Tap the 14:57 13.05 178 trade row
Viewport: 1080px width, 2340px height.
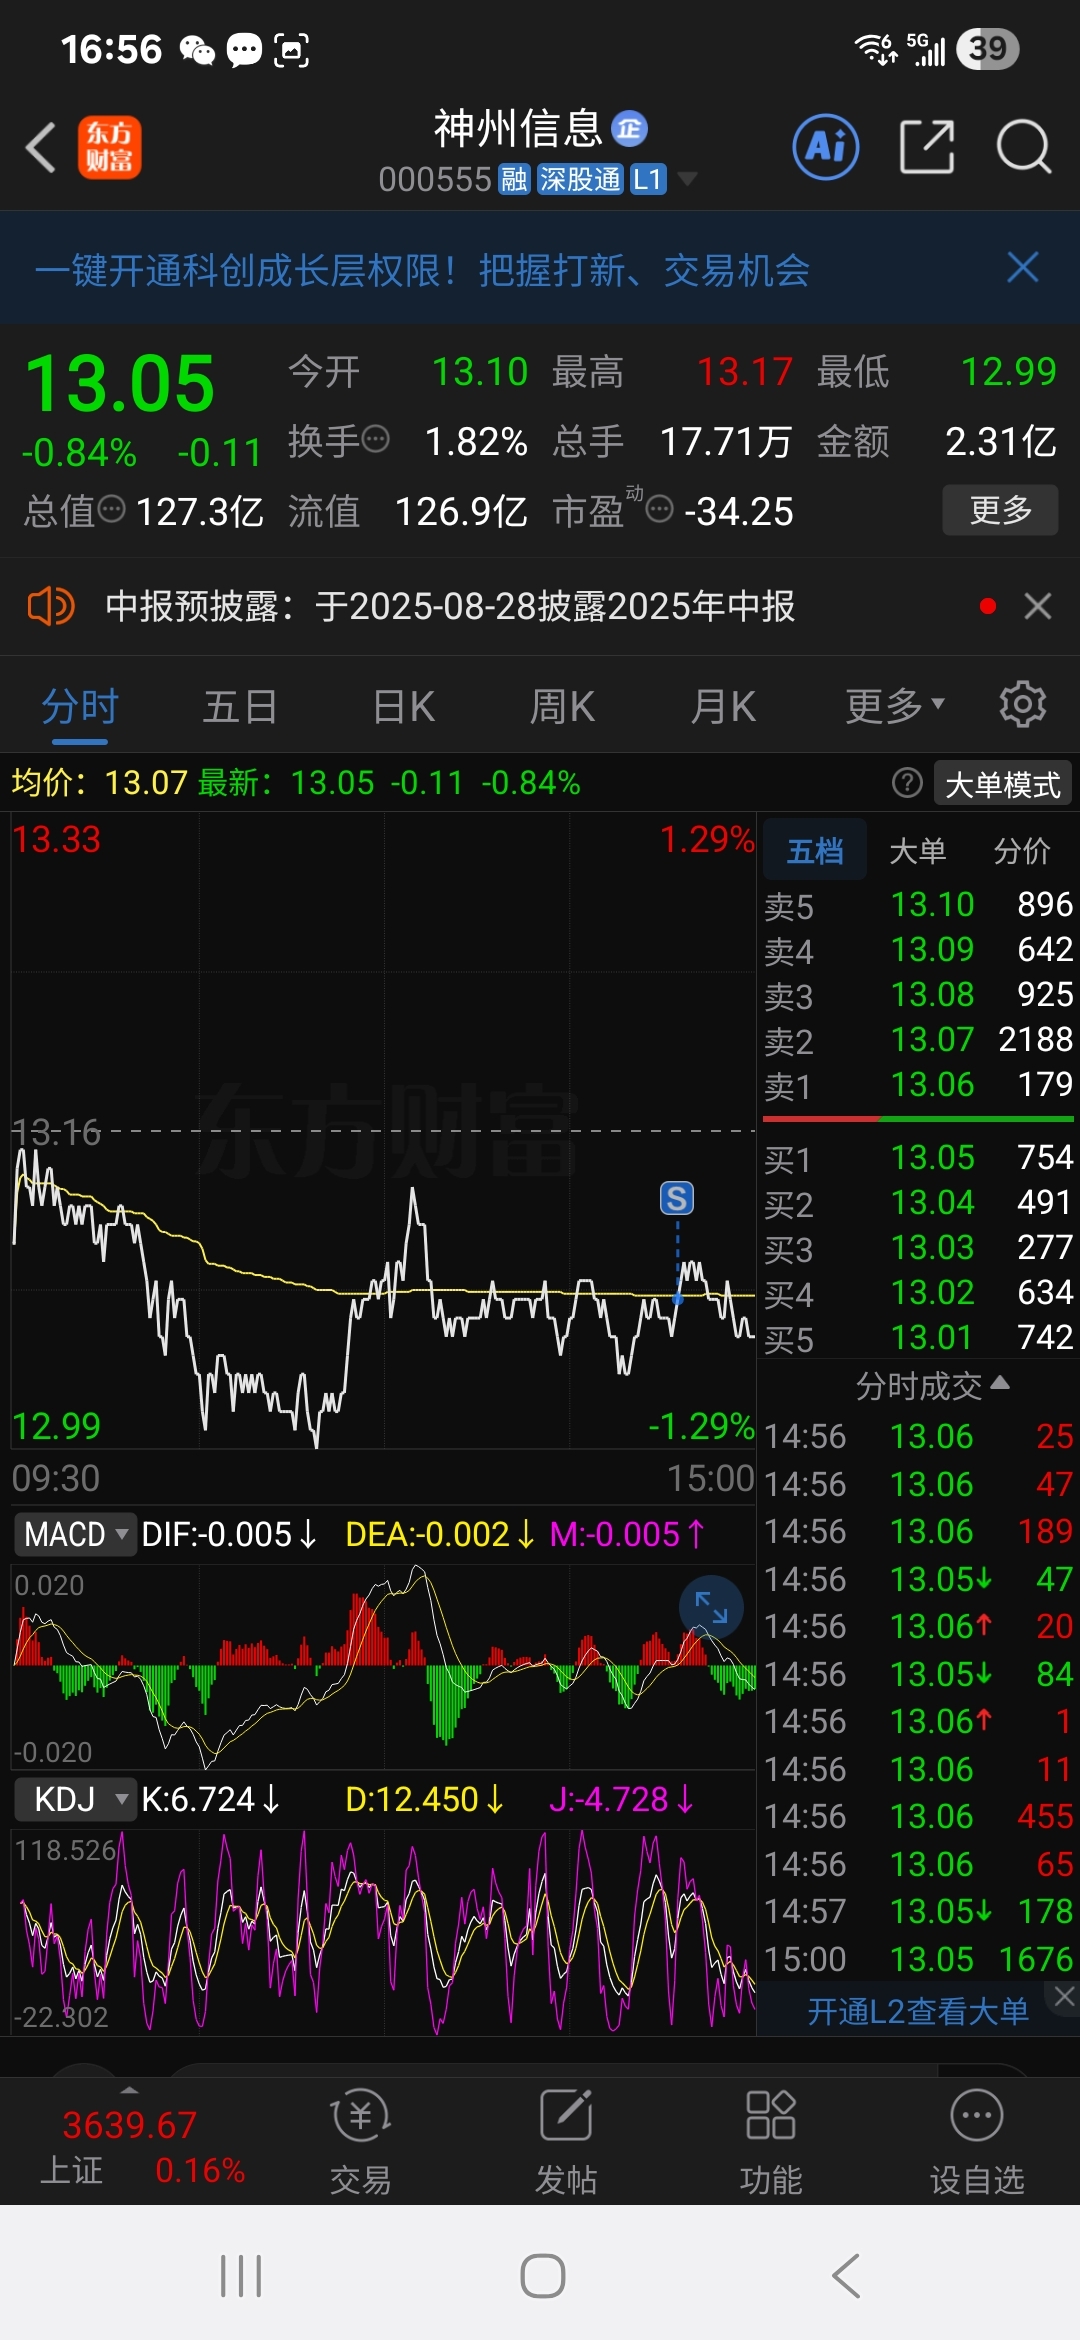(918, 1911)
